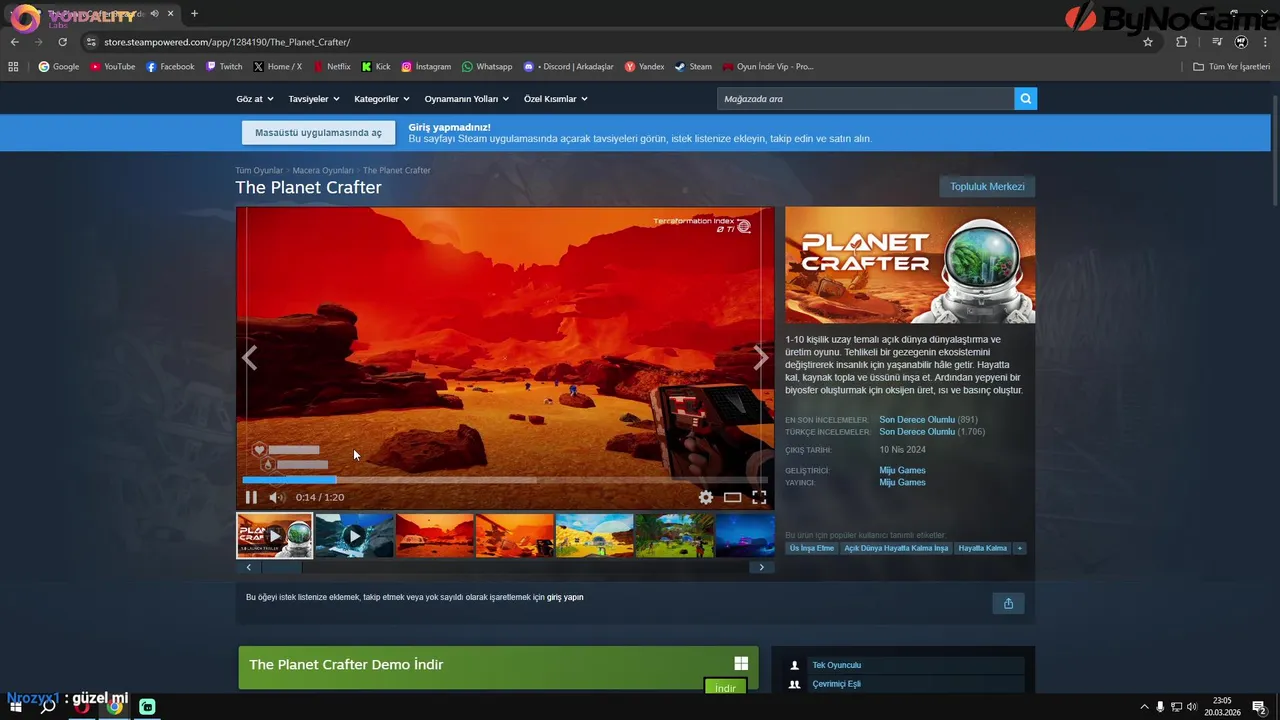Open the Instagram bookmark
The width and height of the screenshot is (1280, 720).
[x=426, y=67]
